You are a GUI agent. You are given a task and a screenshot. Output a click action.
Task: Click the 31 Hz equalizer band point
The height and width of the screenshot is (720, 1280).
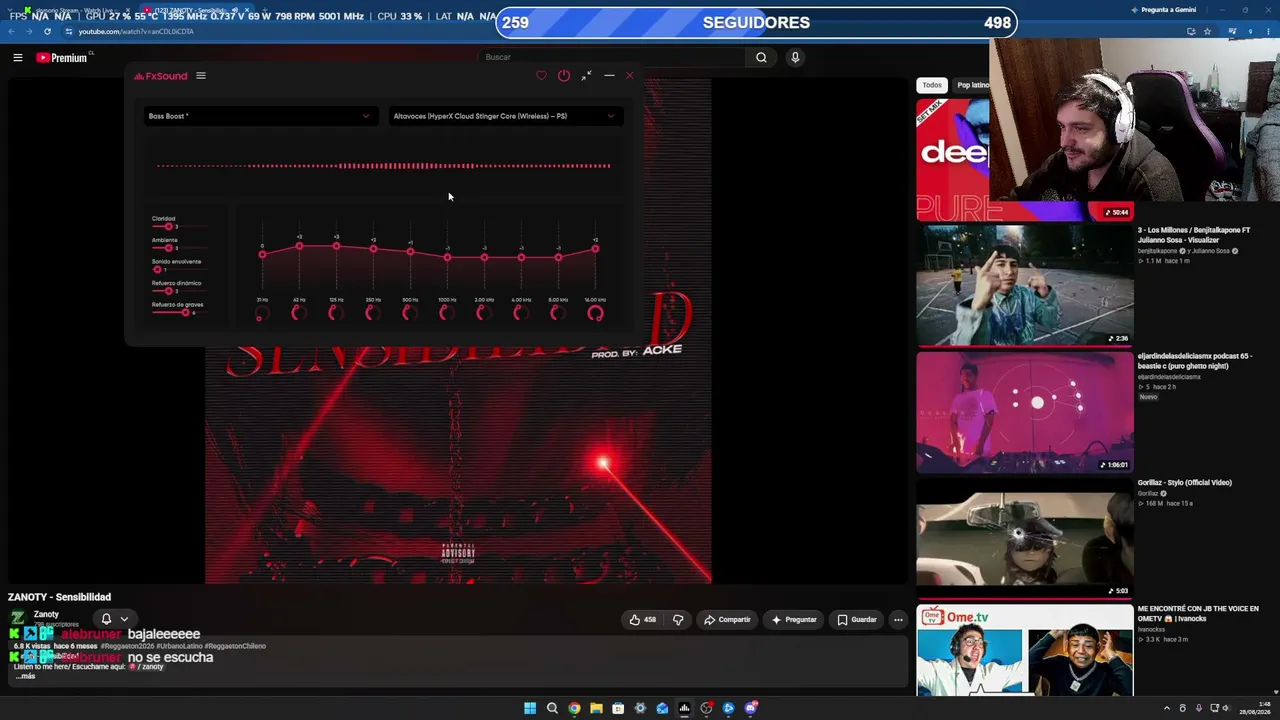[262, 255]
